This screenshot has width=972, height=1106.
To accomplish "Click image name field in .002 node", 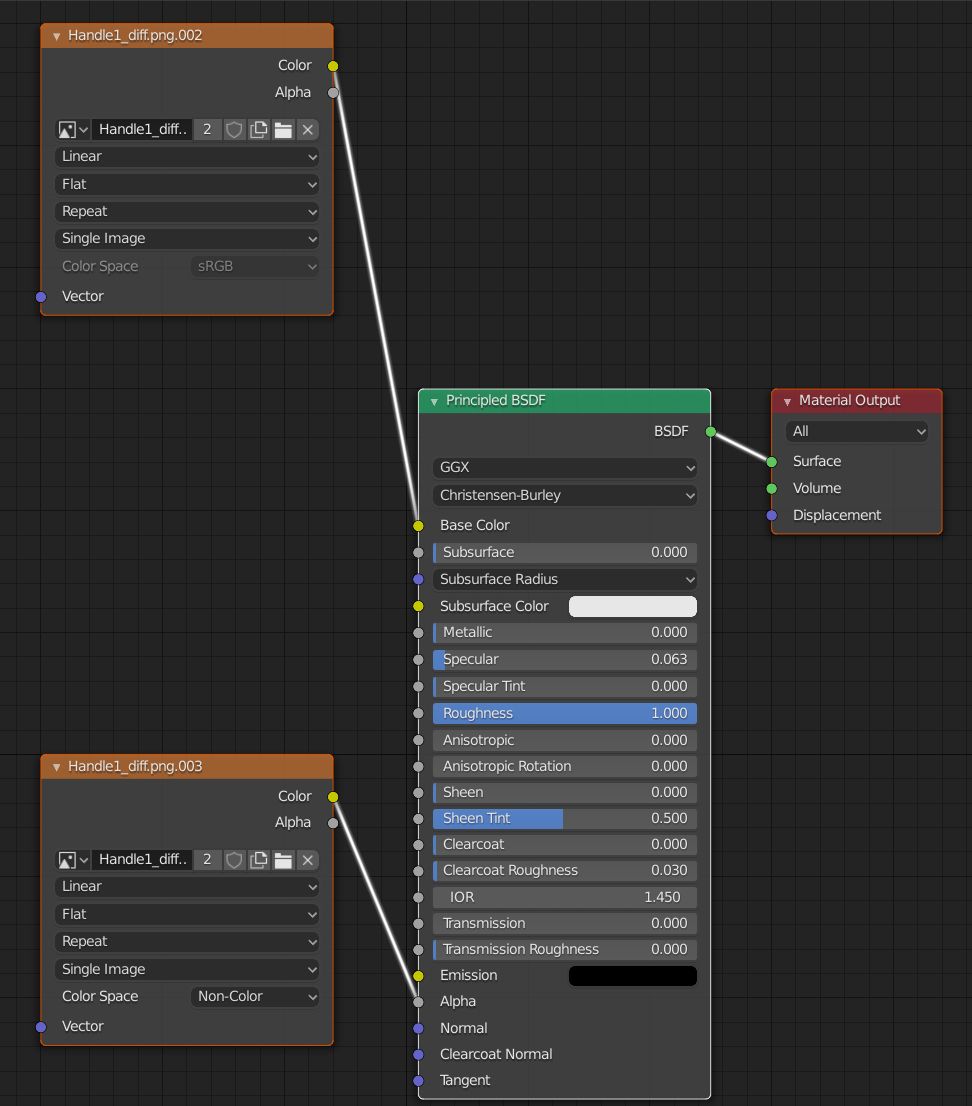I will 142,130.
